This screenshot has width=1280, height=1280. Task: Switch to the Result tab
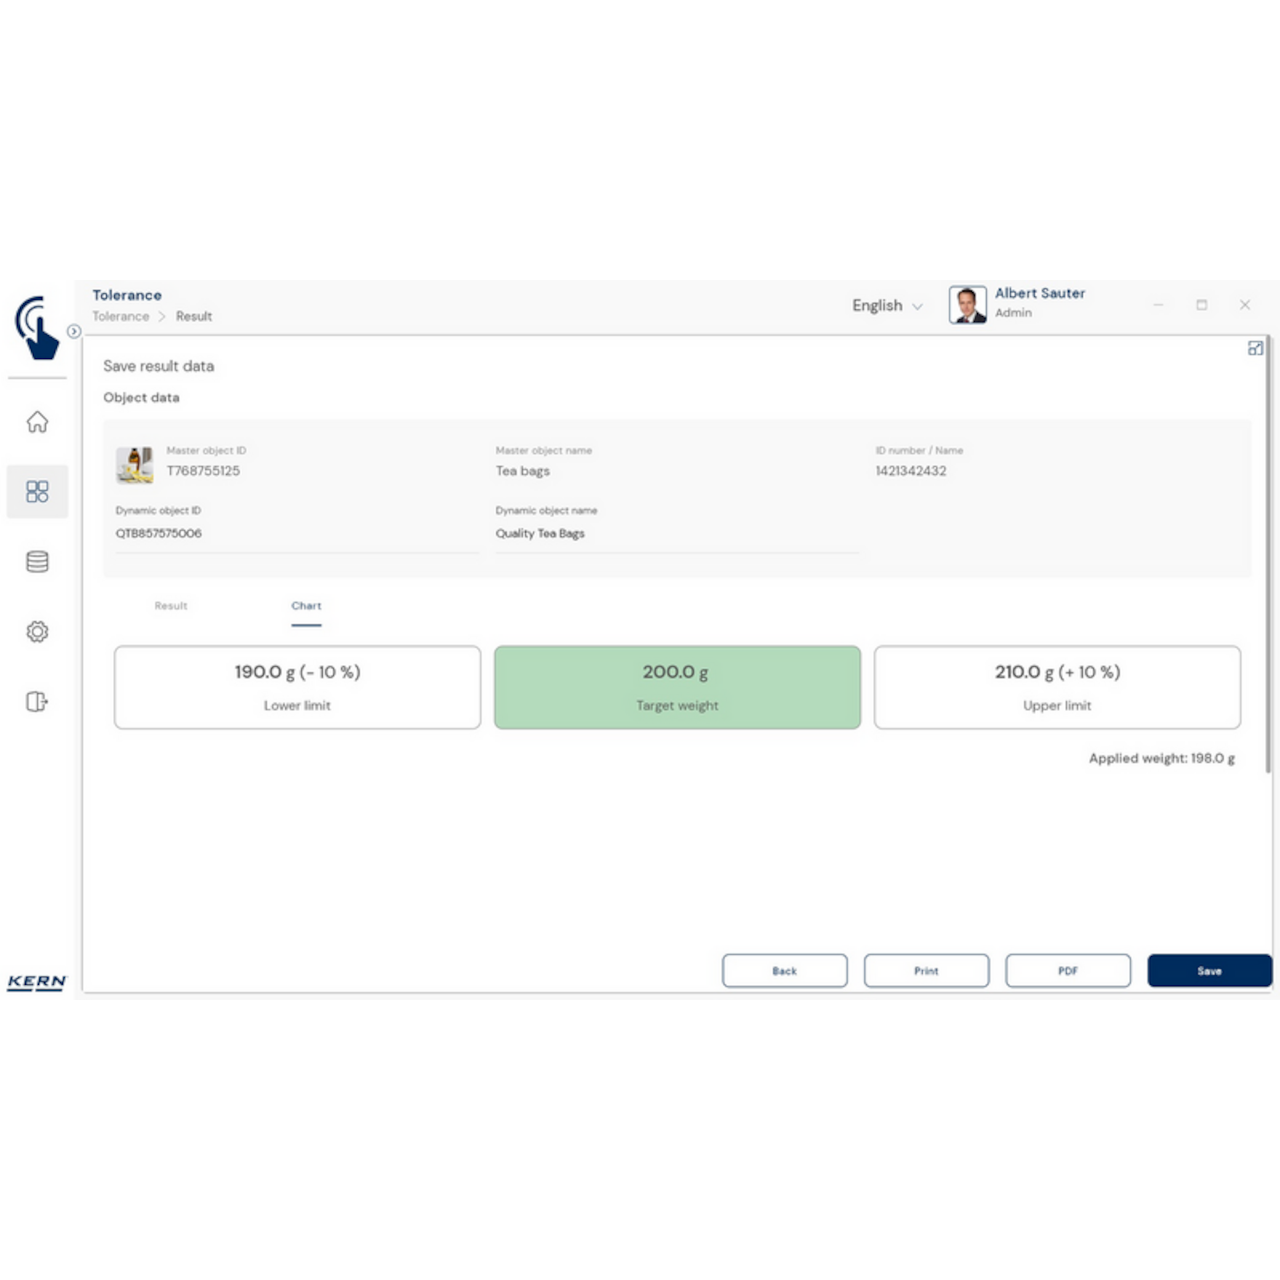170,605
